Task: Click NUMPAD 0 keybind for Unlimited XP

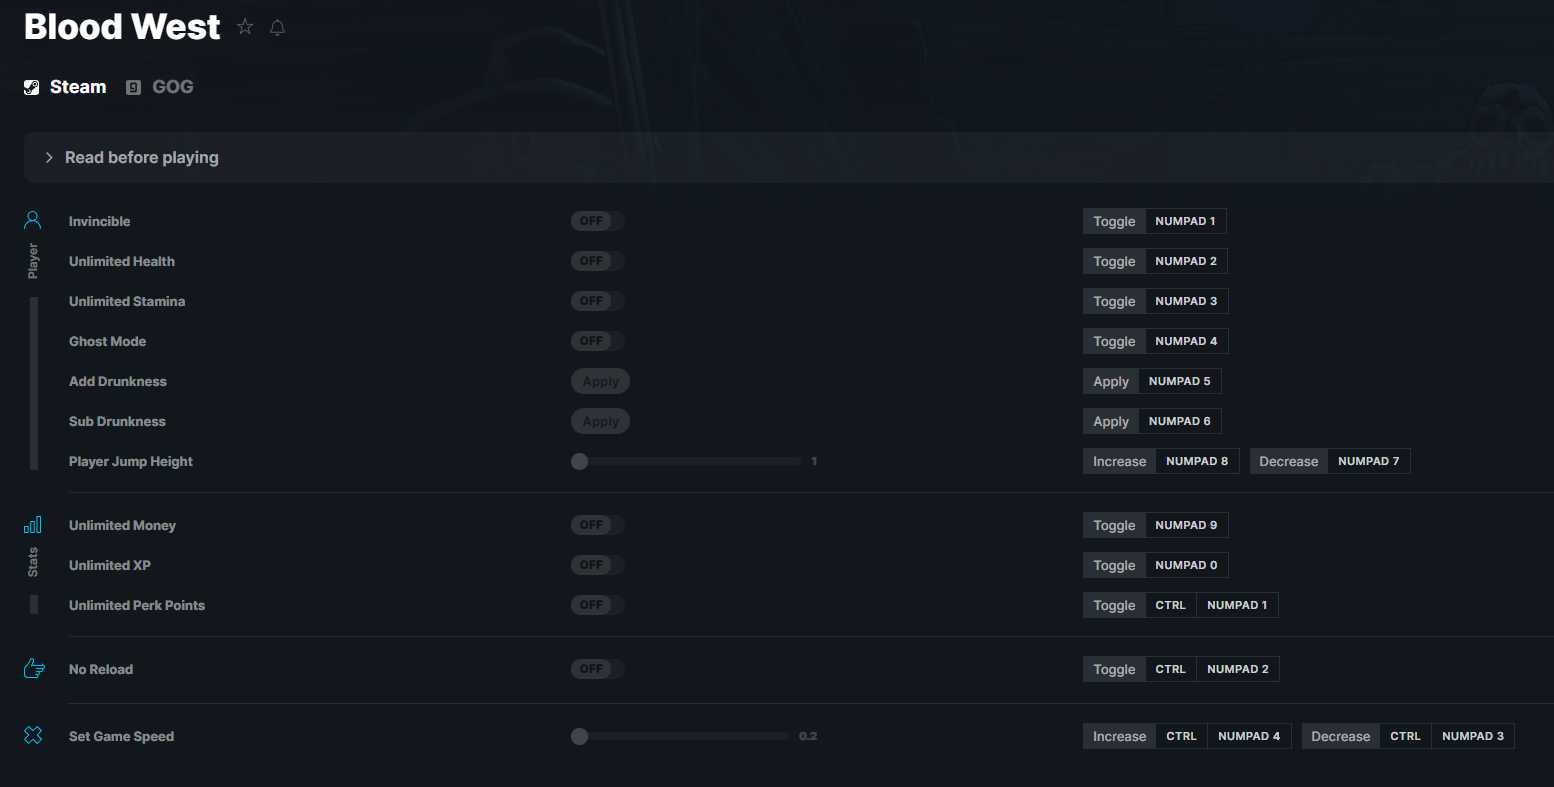Action: (1186, 565)
